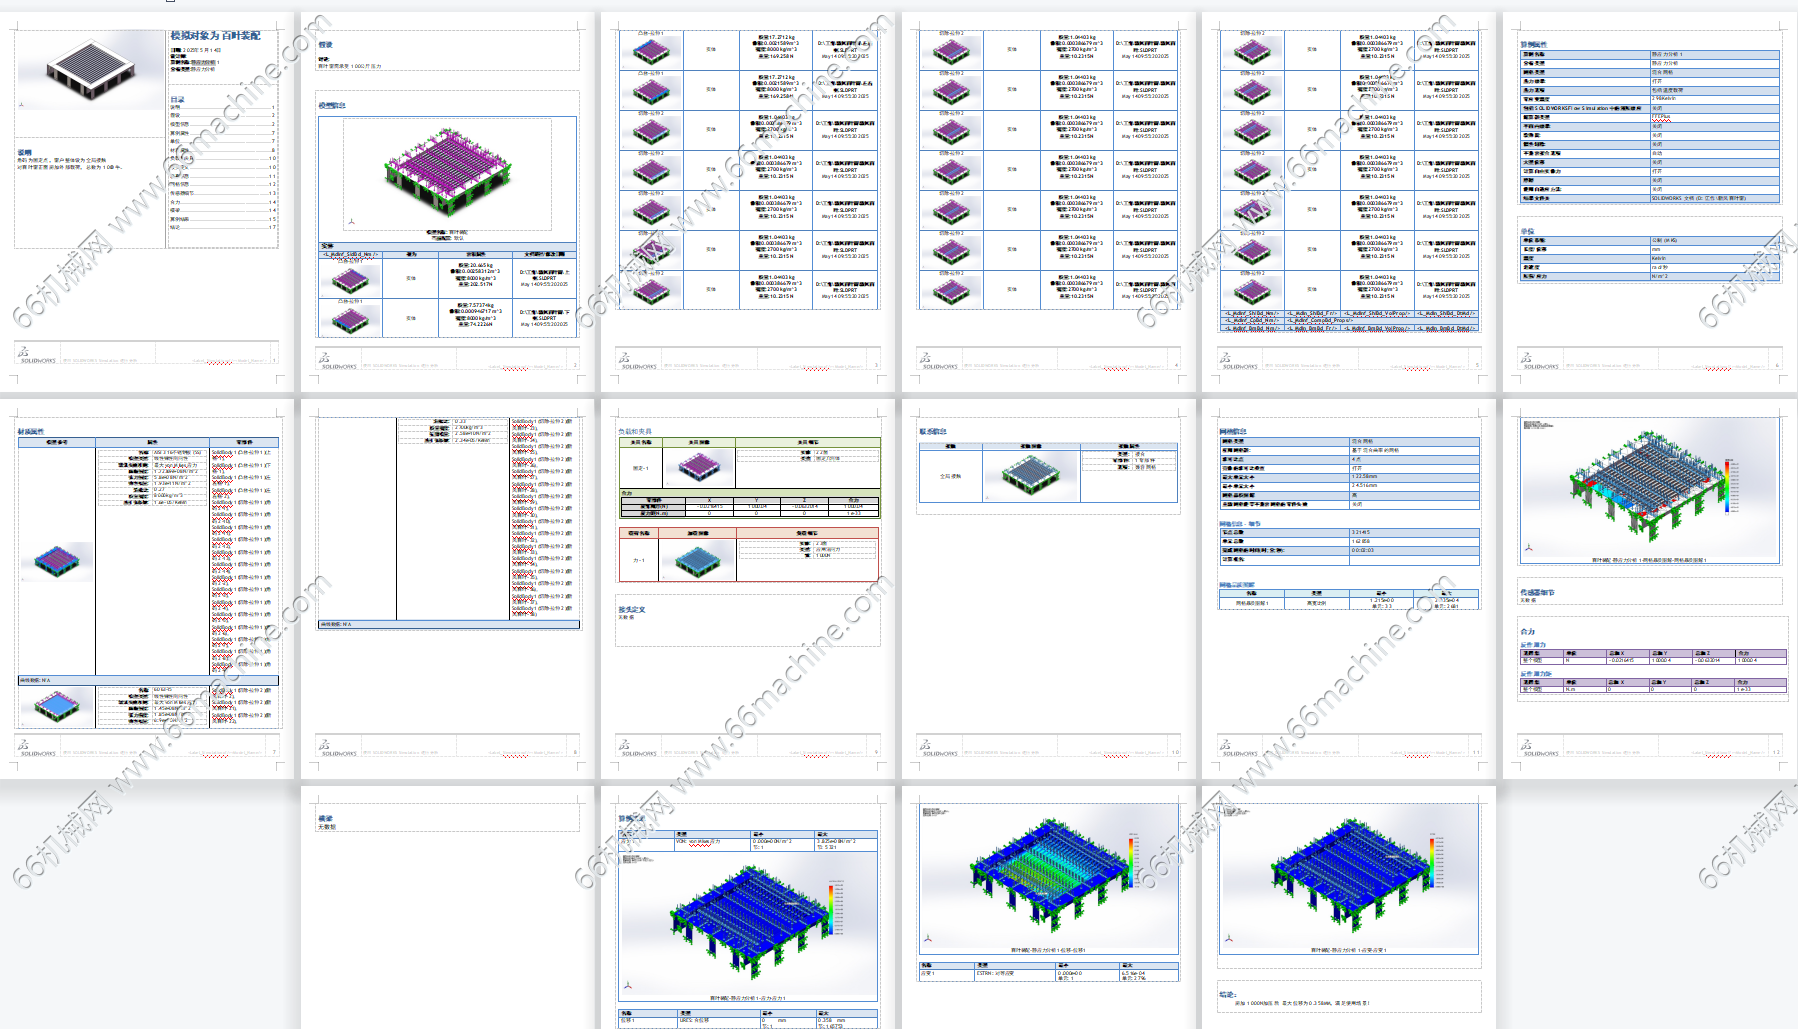
Task: Click the coordinate triad on the page 12 mesh plot
Action: tap(1528, 547)
